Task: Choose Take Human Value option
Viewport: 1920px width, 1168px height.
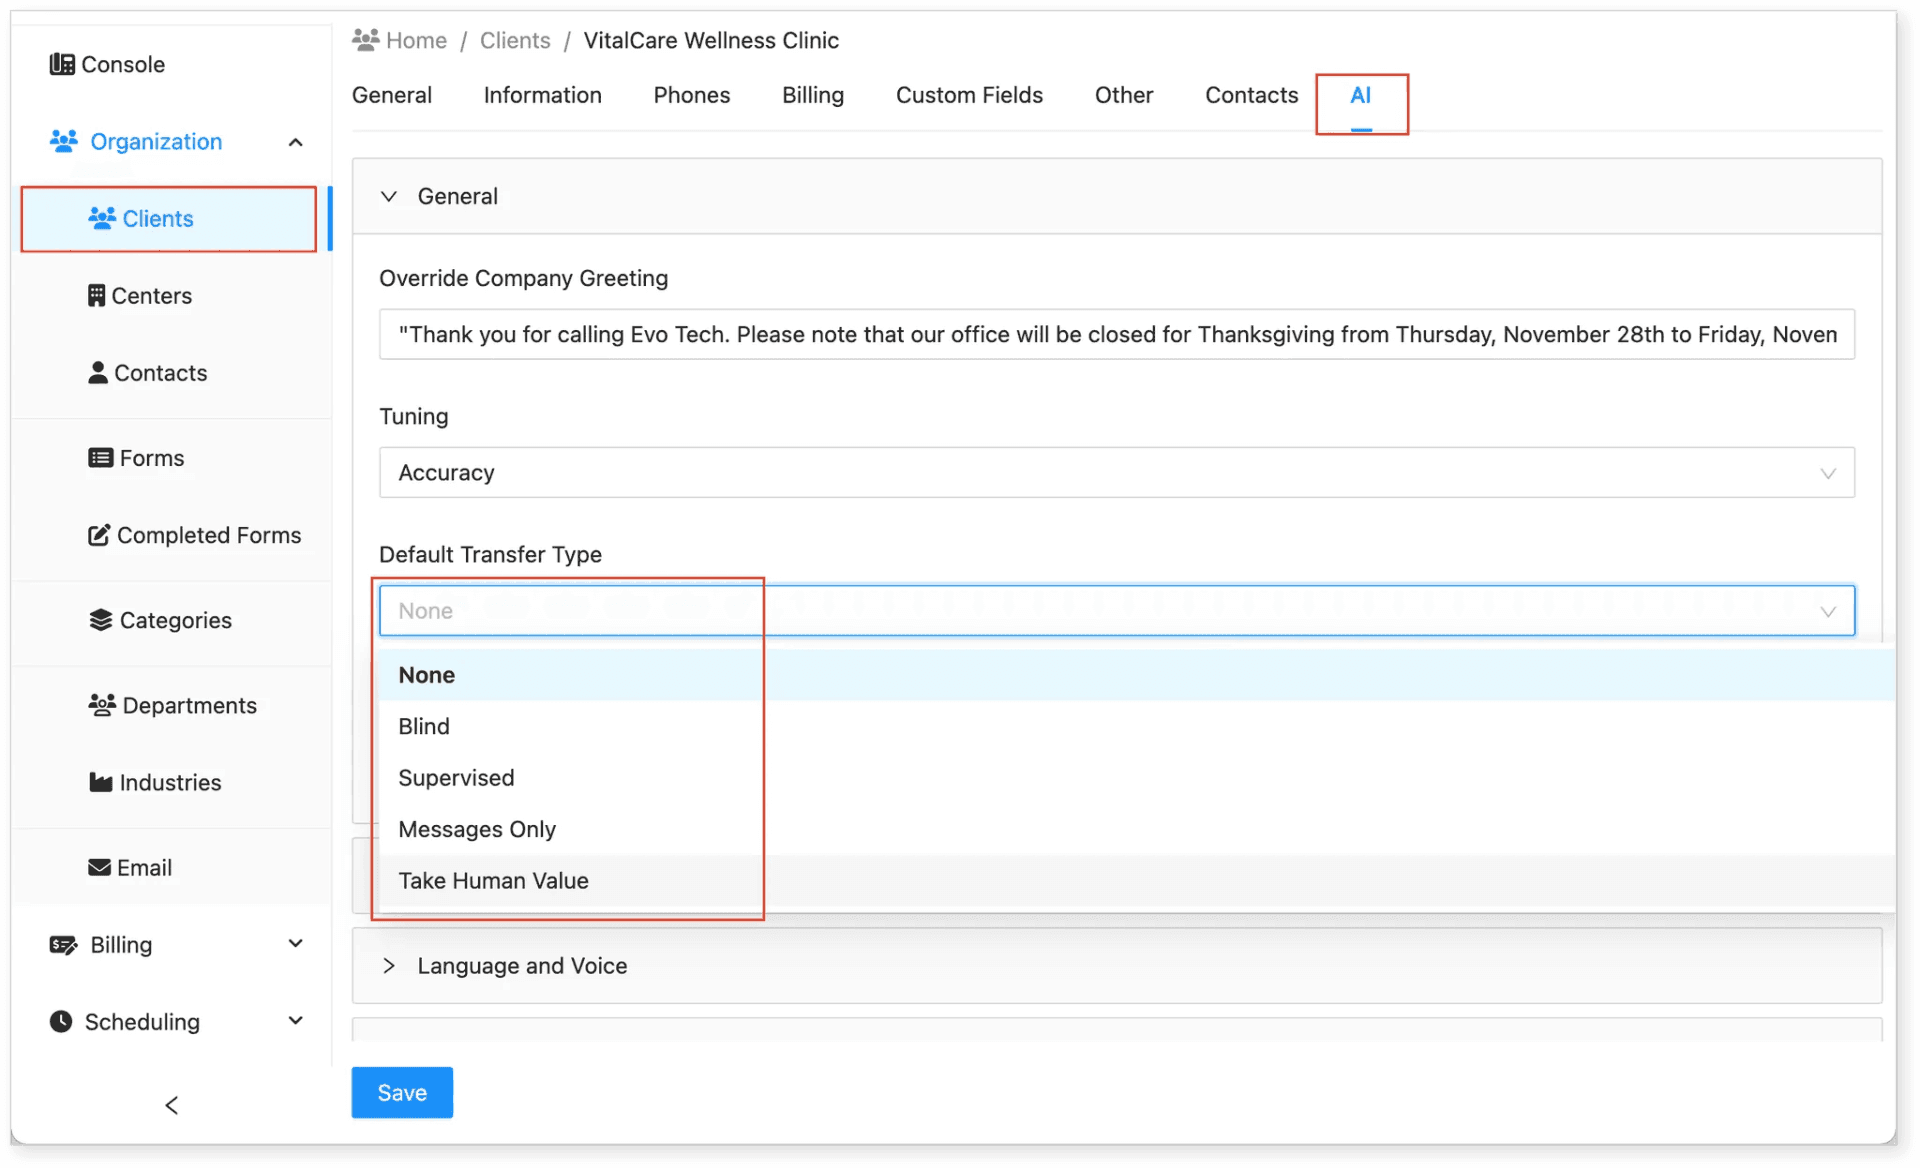Action: (1136, 881)
